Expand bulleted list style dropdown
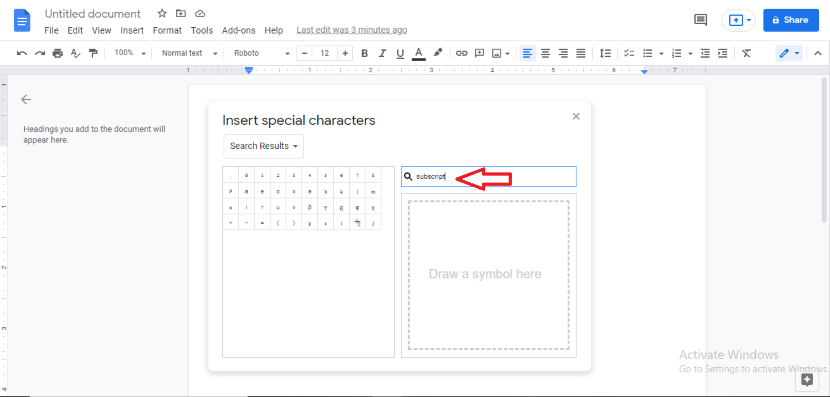The image size is (830, 397). [x=661, y=53]
